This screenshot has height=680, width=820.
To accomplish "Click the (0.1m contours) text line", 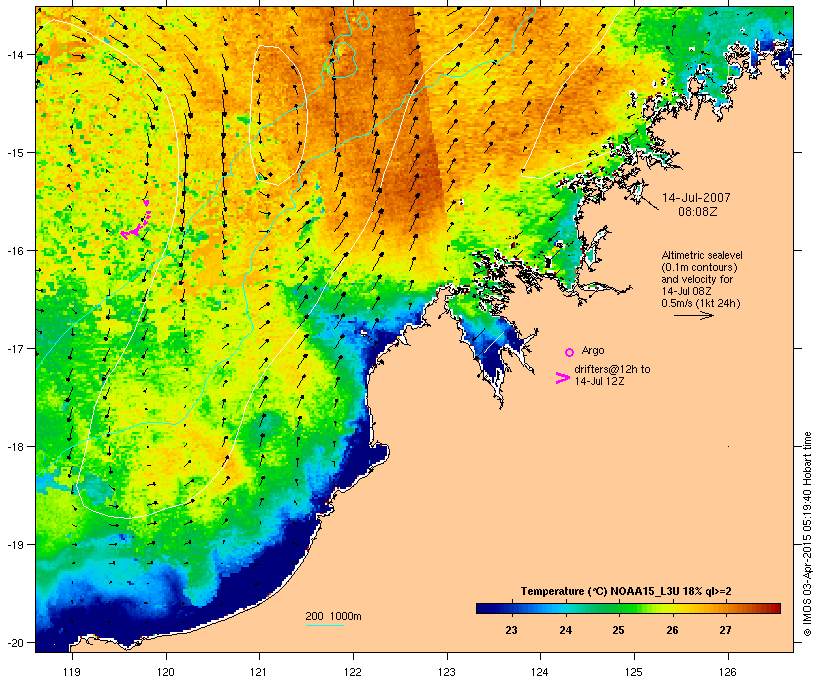I will pos(699,267).
